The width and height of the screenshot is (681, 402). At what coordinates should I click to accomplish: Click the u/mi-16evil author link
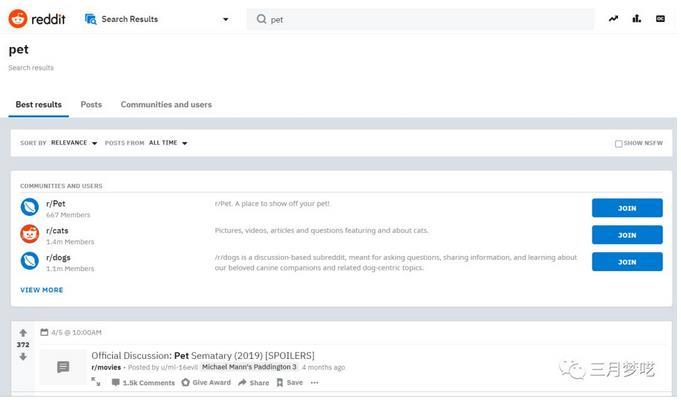[179, 367]
